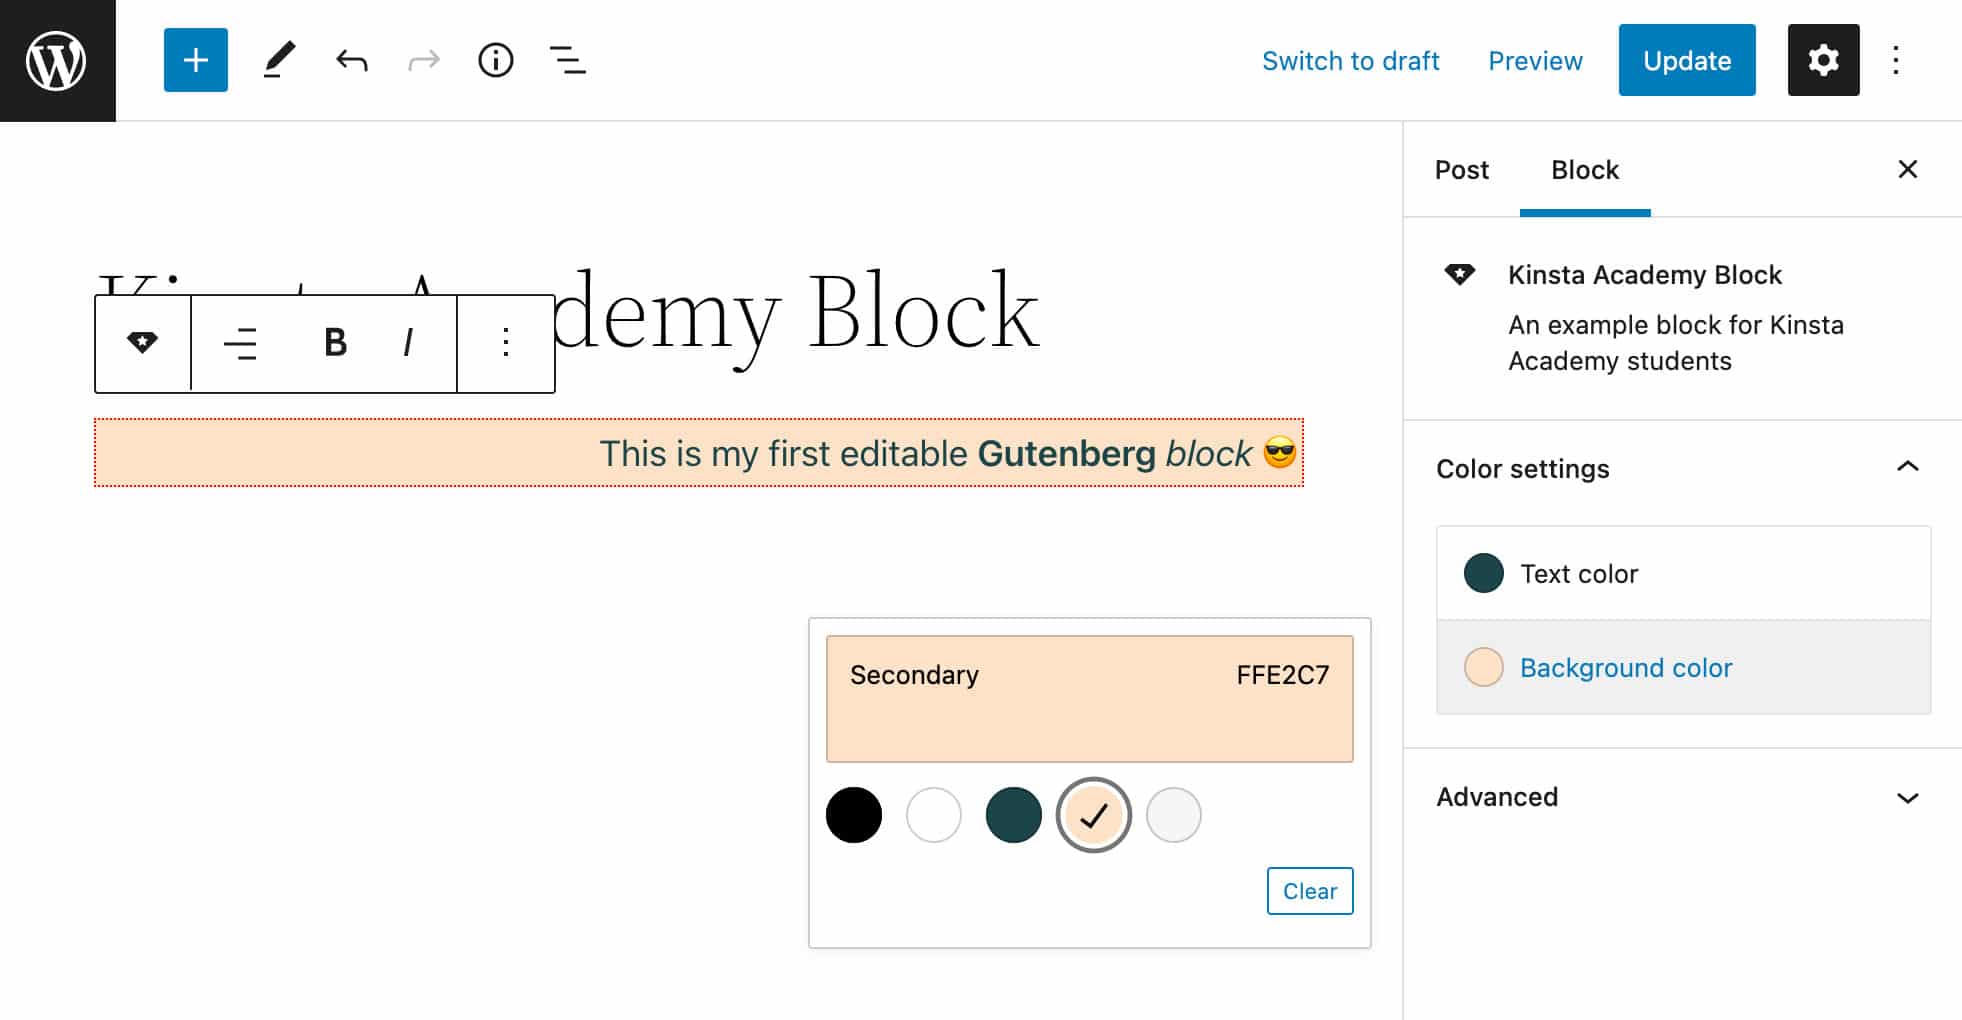This screenshot has height=1020, width=1962.
Task: Choose the dark teal color swatch in picker
Action: 1013,815
